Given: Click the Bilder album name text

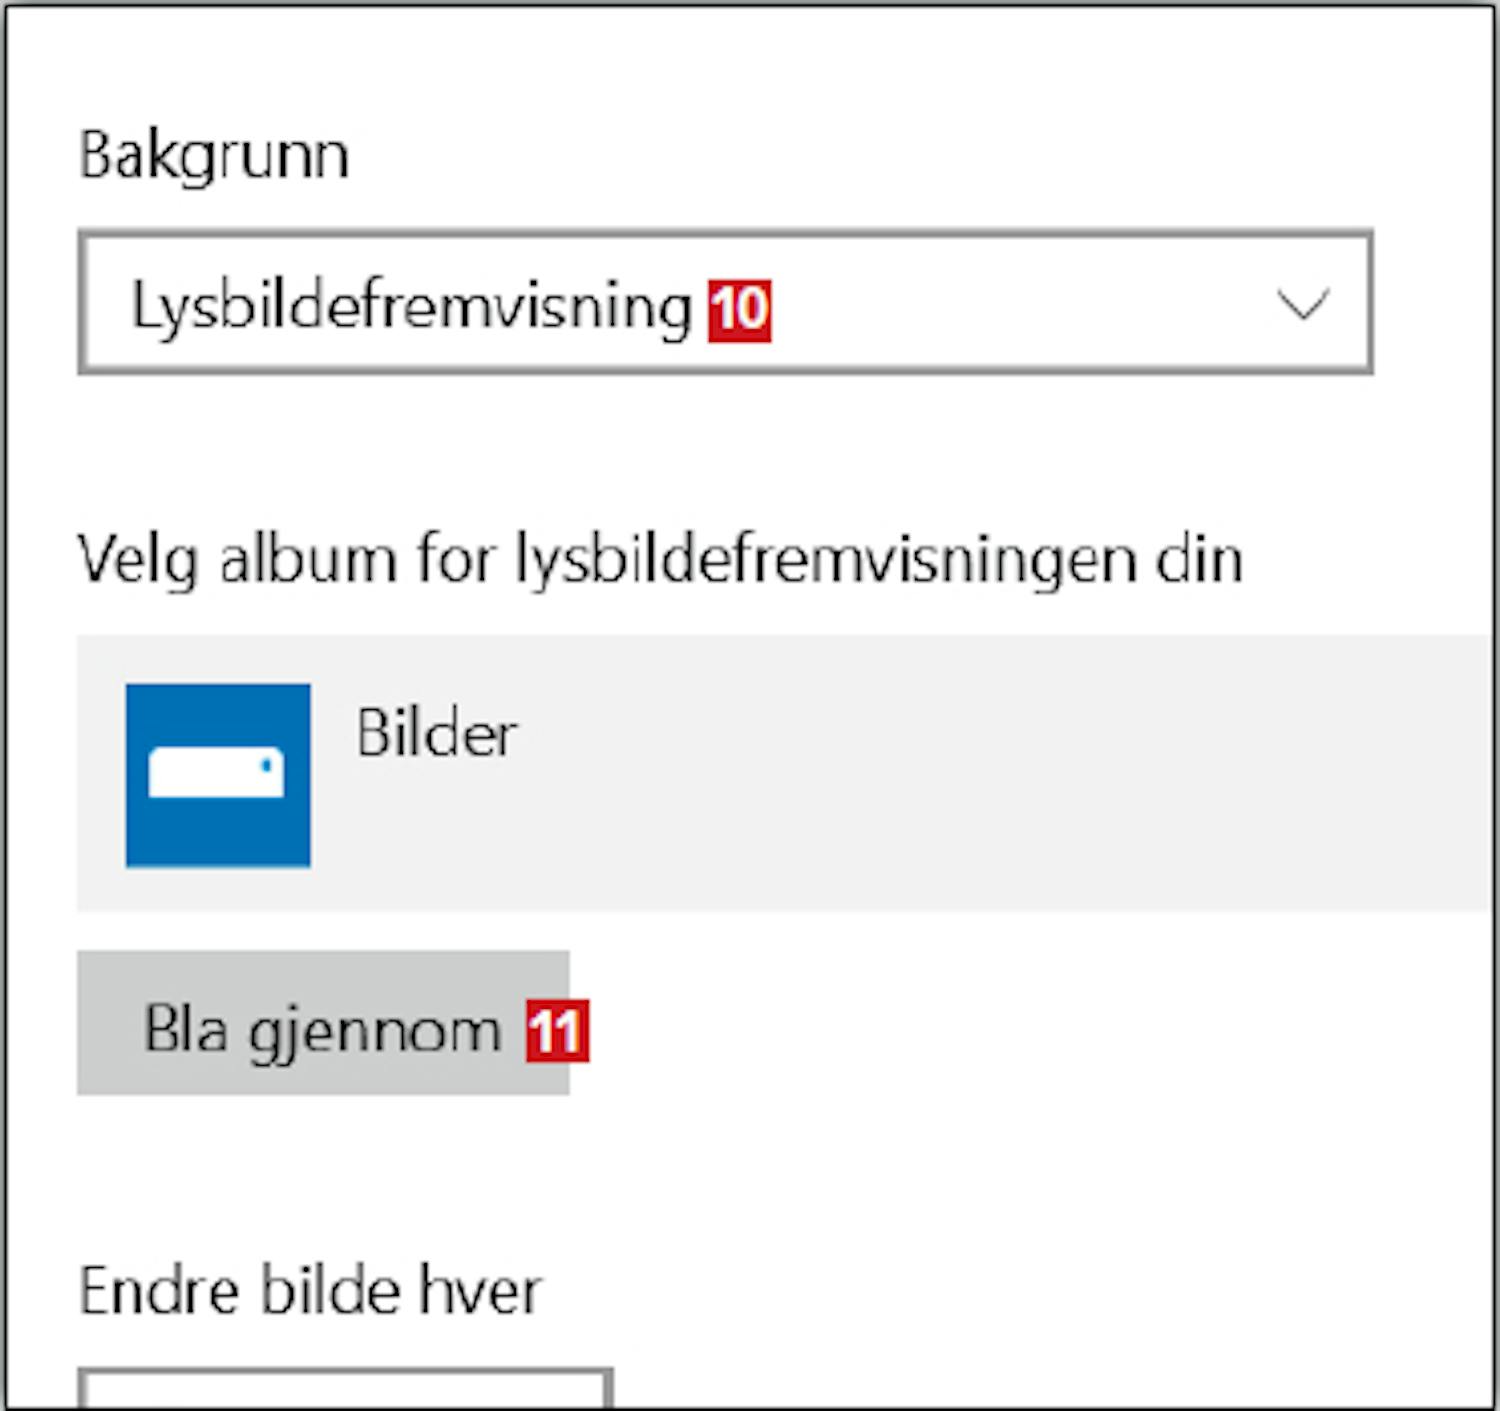Looking at the screenshot, I should [437, 733].
